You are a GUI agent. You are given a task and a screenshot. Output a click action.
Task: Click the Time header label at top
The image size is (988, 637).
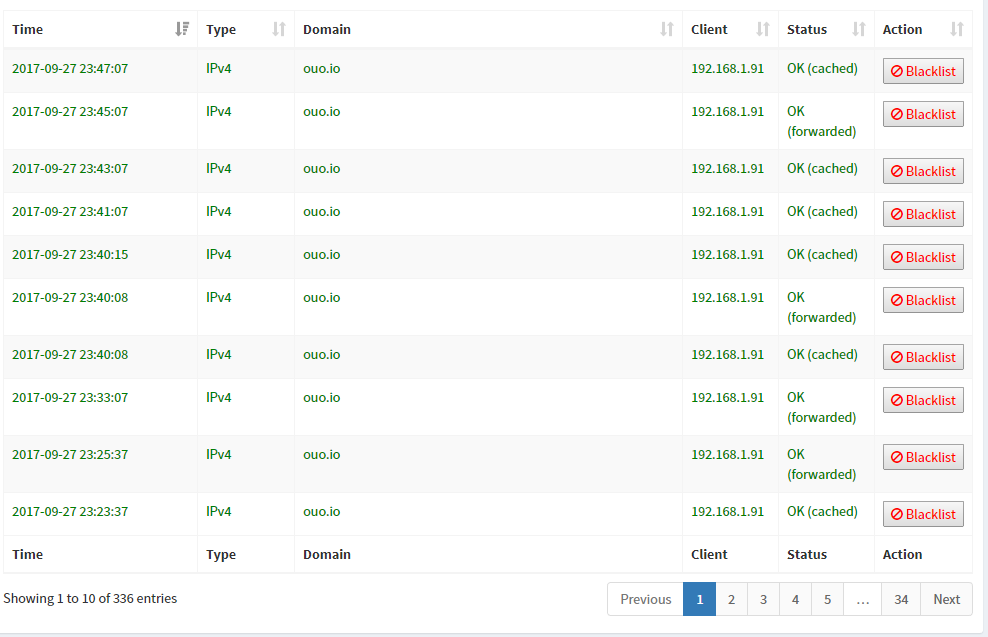coord(28,29)
